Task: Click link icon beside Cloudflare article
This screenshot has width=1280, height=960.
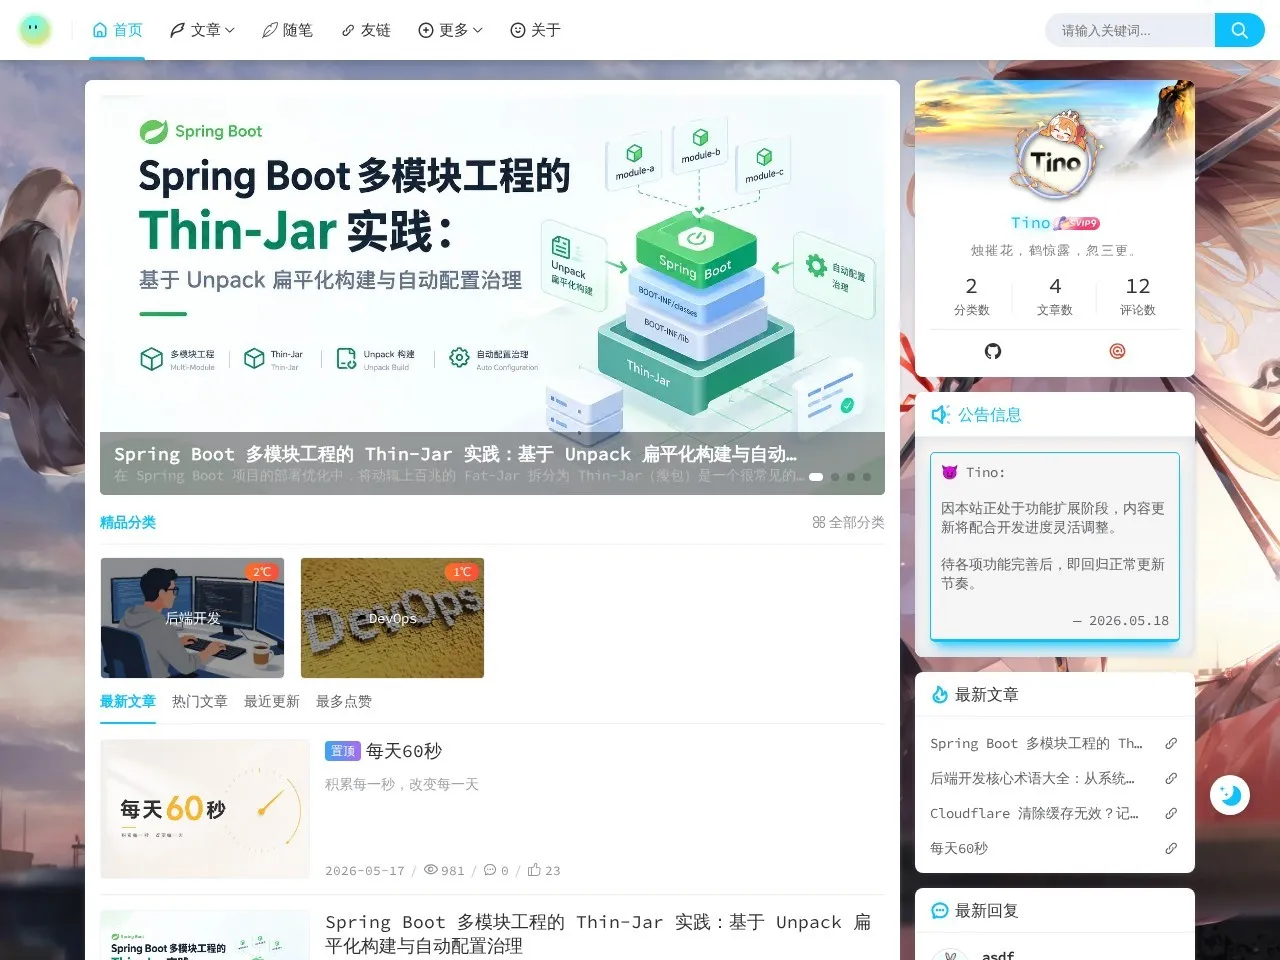Action: tap(1171, 813)
